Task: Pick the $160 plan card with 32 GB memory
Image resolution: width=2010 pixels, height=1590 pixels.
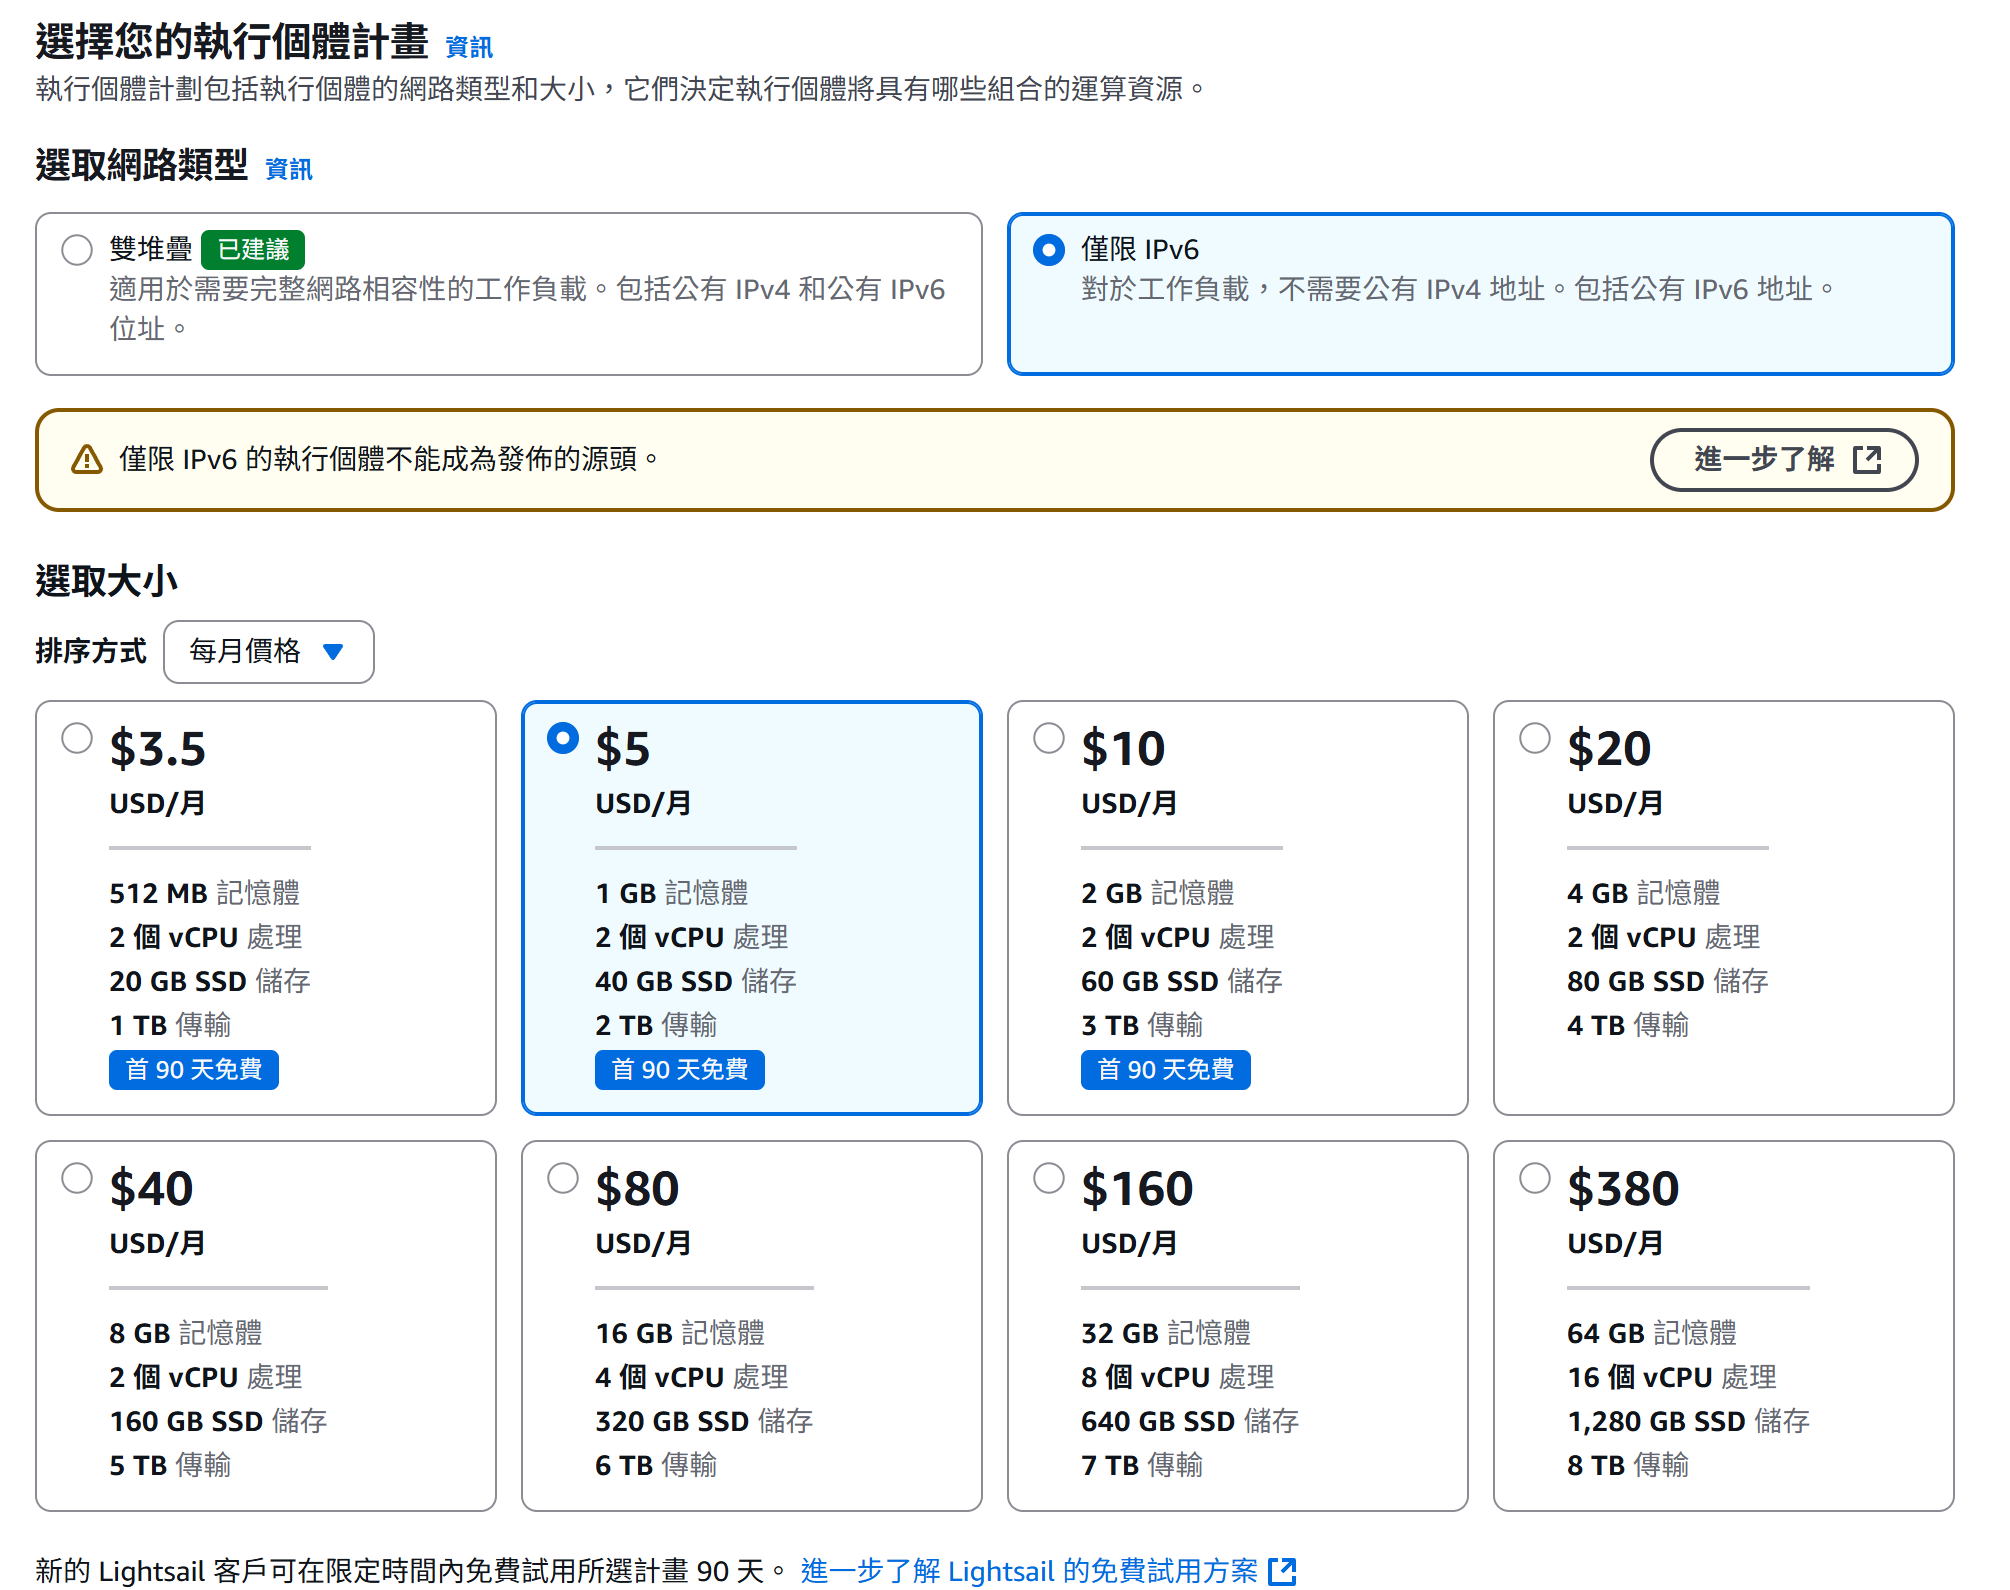Action: 1237,1325
